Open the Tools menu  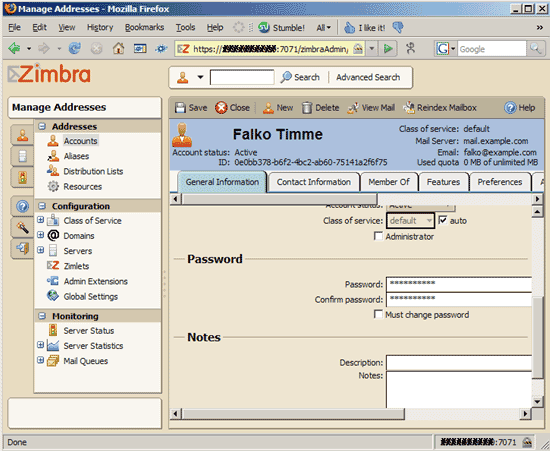[185, 27]
